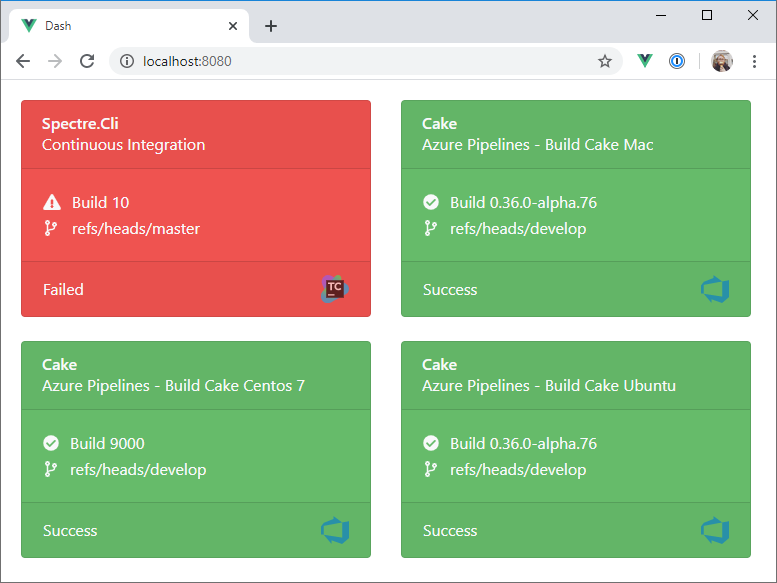Close the Dash tab
This screenshot has width=777, height=583.
tap(233, 26)
